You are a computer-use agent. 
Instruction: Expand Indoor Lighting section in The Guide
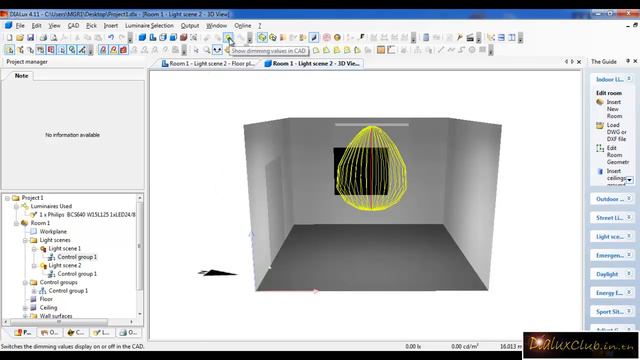(x=629, y=79)
